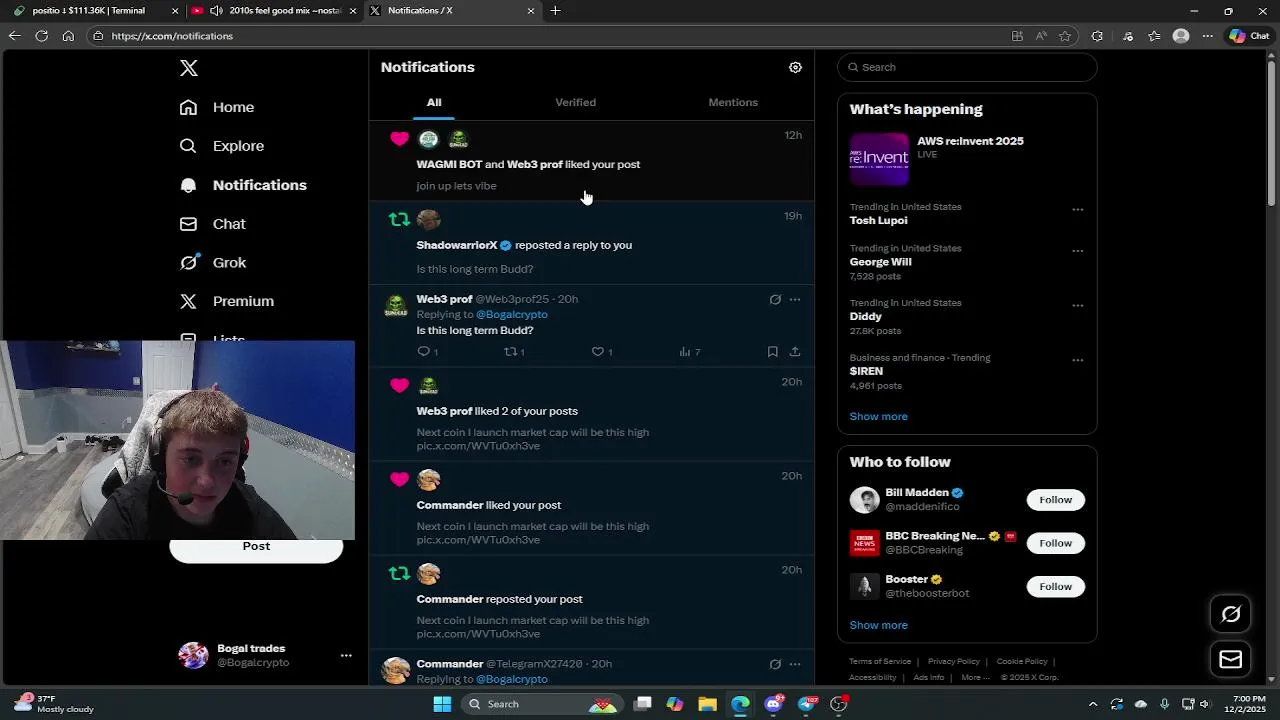
Task: Reply to Web3 prof's post icon
Action: (424, 351)
